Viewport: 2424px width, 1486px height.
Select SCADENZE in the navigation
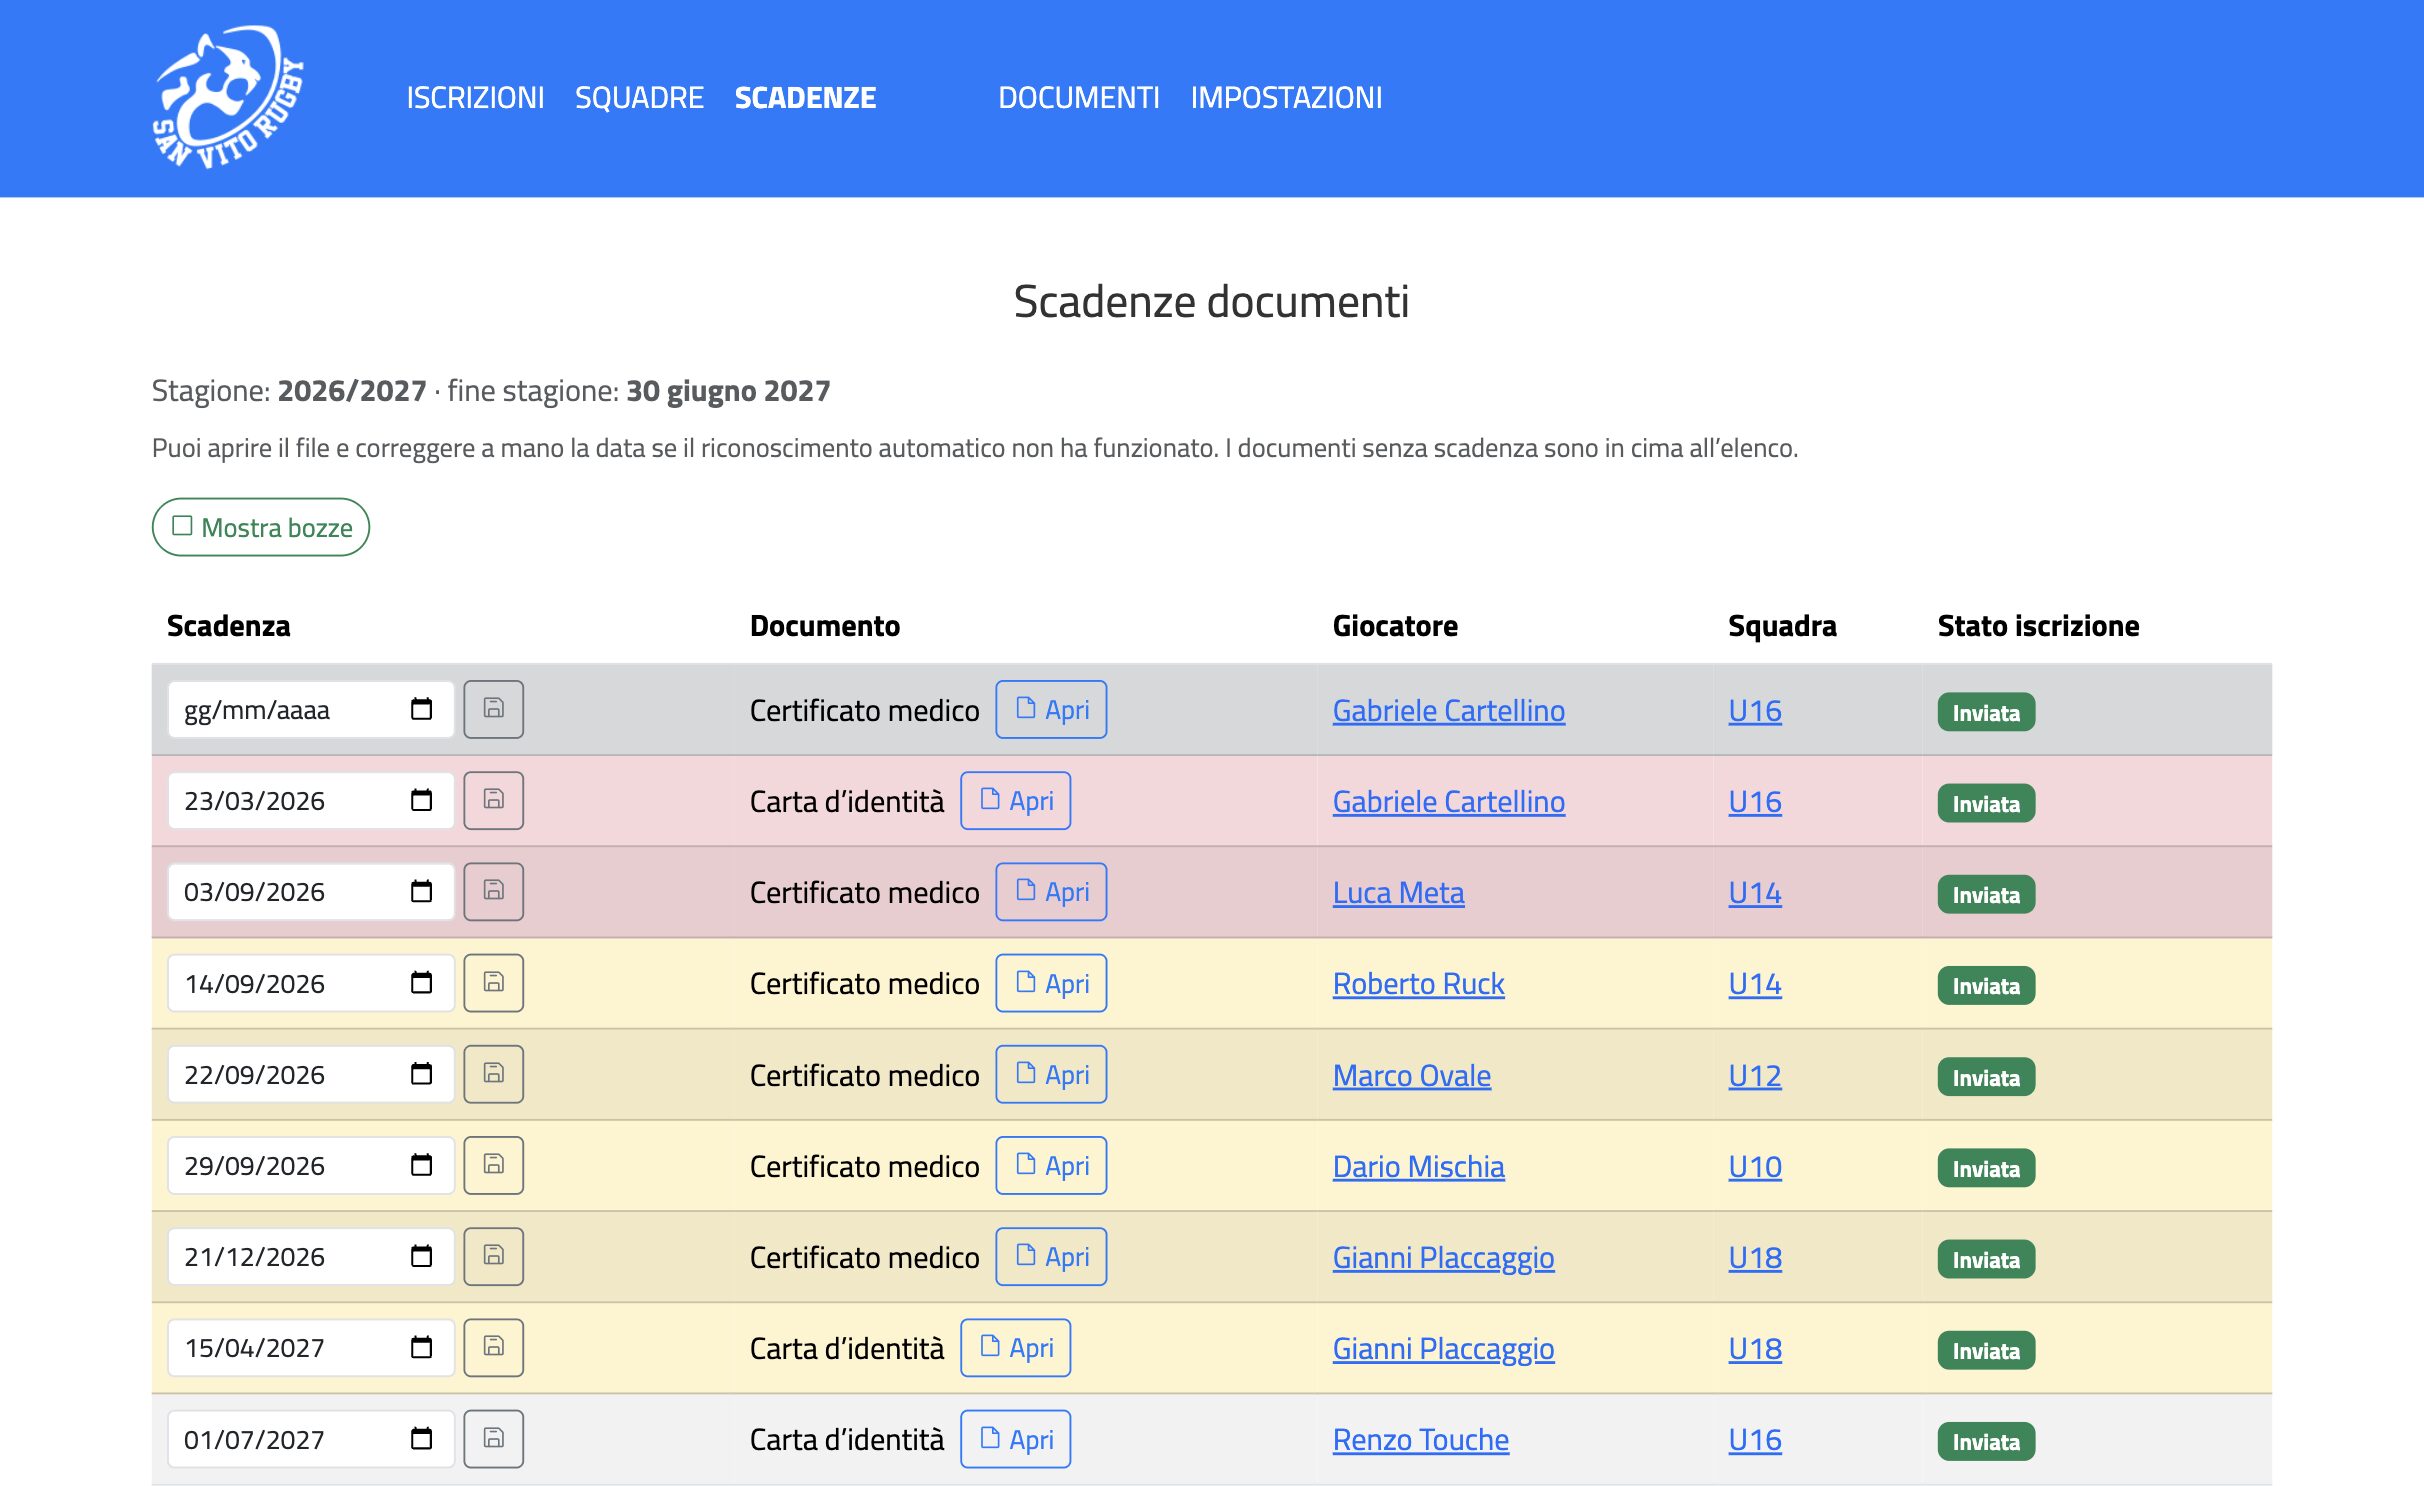(x=805, y=97)
